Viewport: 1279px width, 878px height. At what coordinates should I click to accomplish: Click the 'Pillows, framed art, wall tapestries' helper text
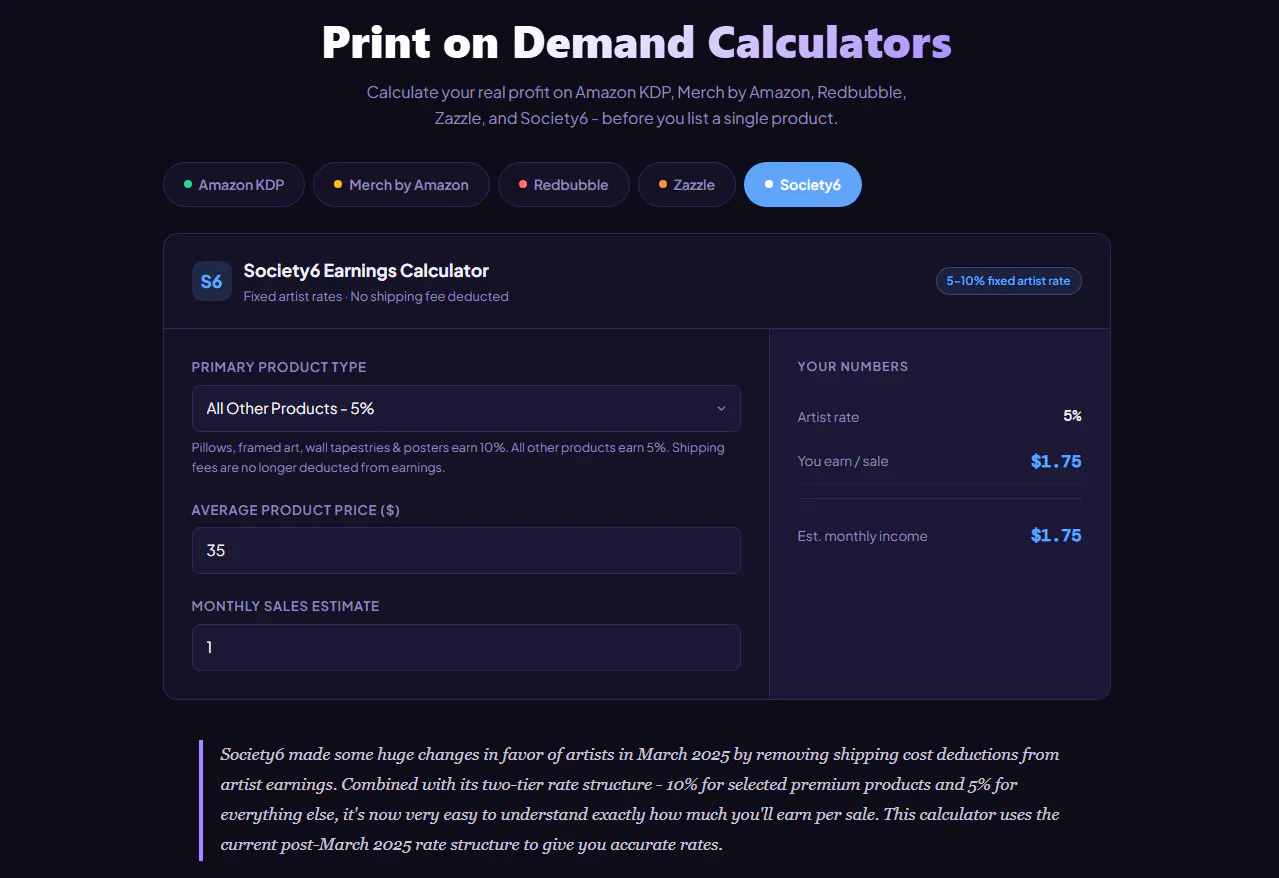458,457
